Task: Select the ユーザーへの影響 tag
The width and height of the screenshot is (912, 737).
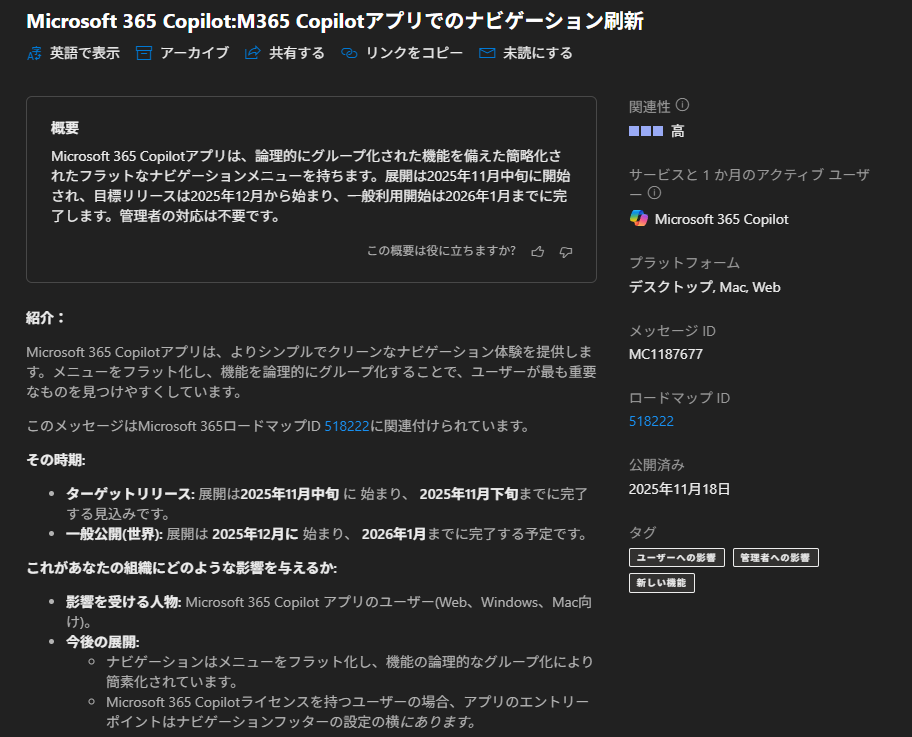Action: click(x=677, y=558)
